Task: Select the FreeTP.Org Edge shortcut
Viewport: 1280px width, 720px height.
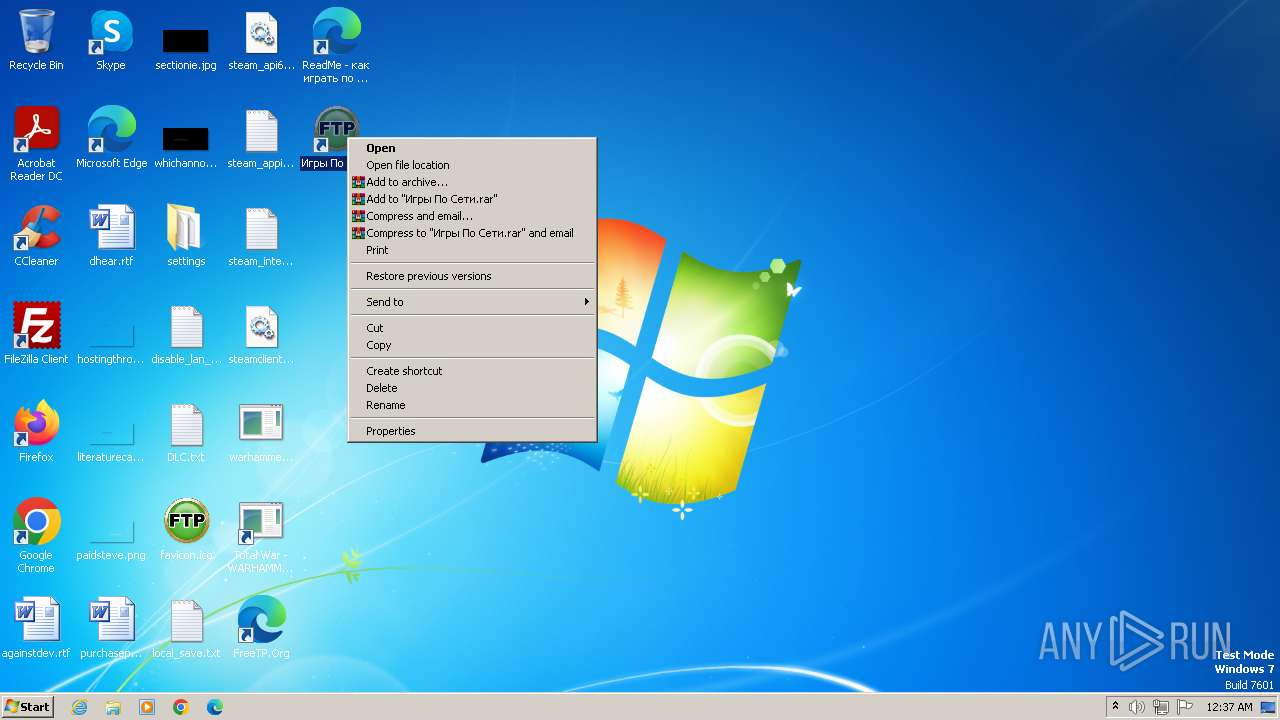Action: (x=261, y=628)
